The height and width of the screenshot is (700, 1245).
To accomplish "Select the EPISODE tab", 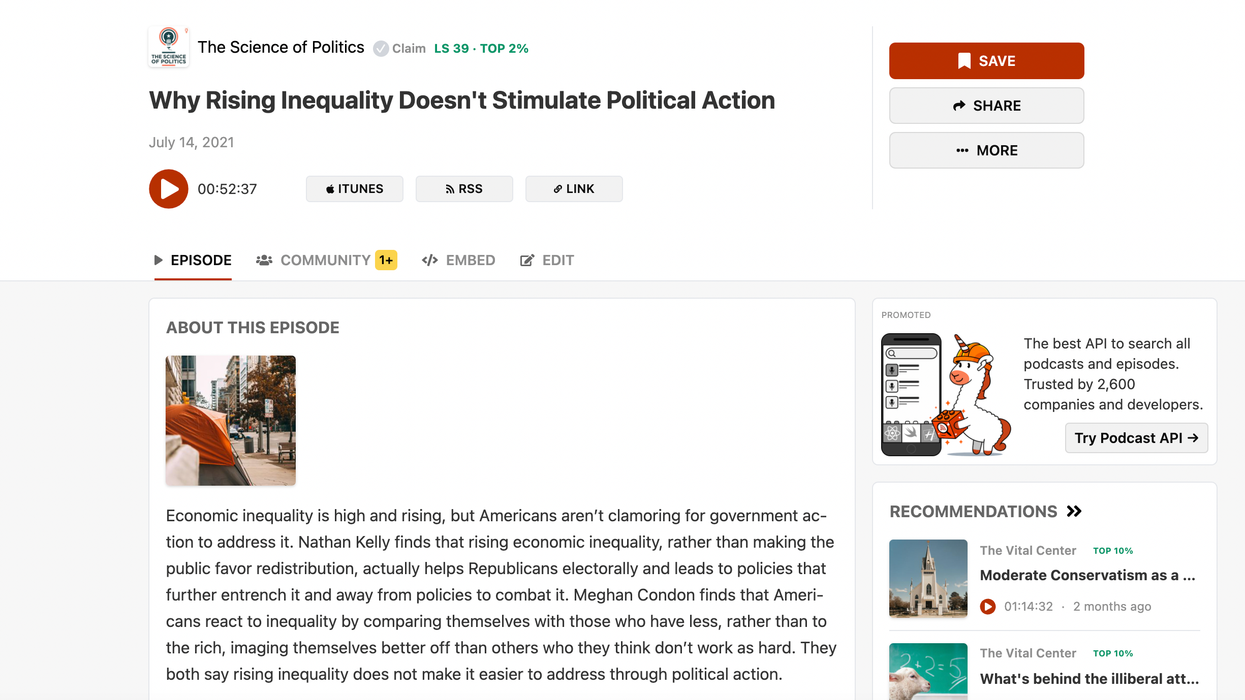I will (192, 260).
